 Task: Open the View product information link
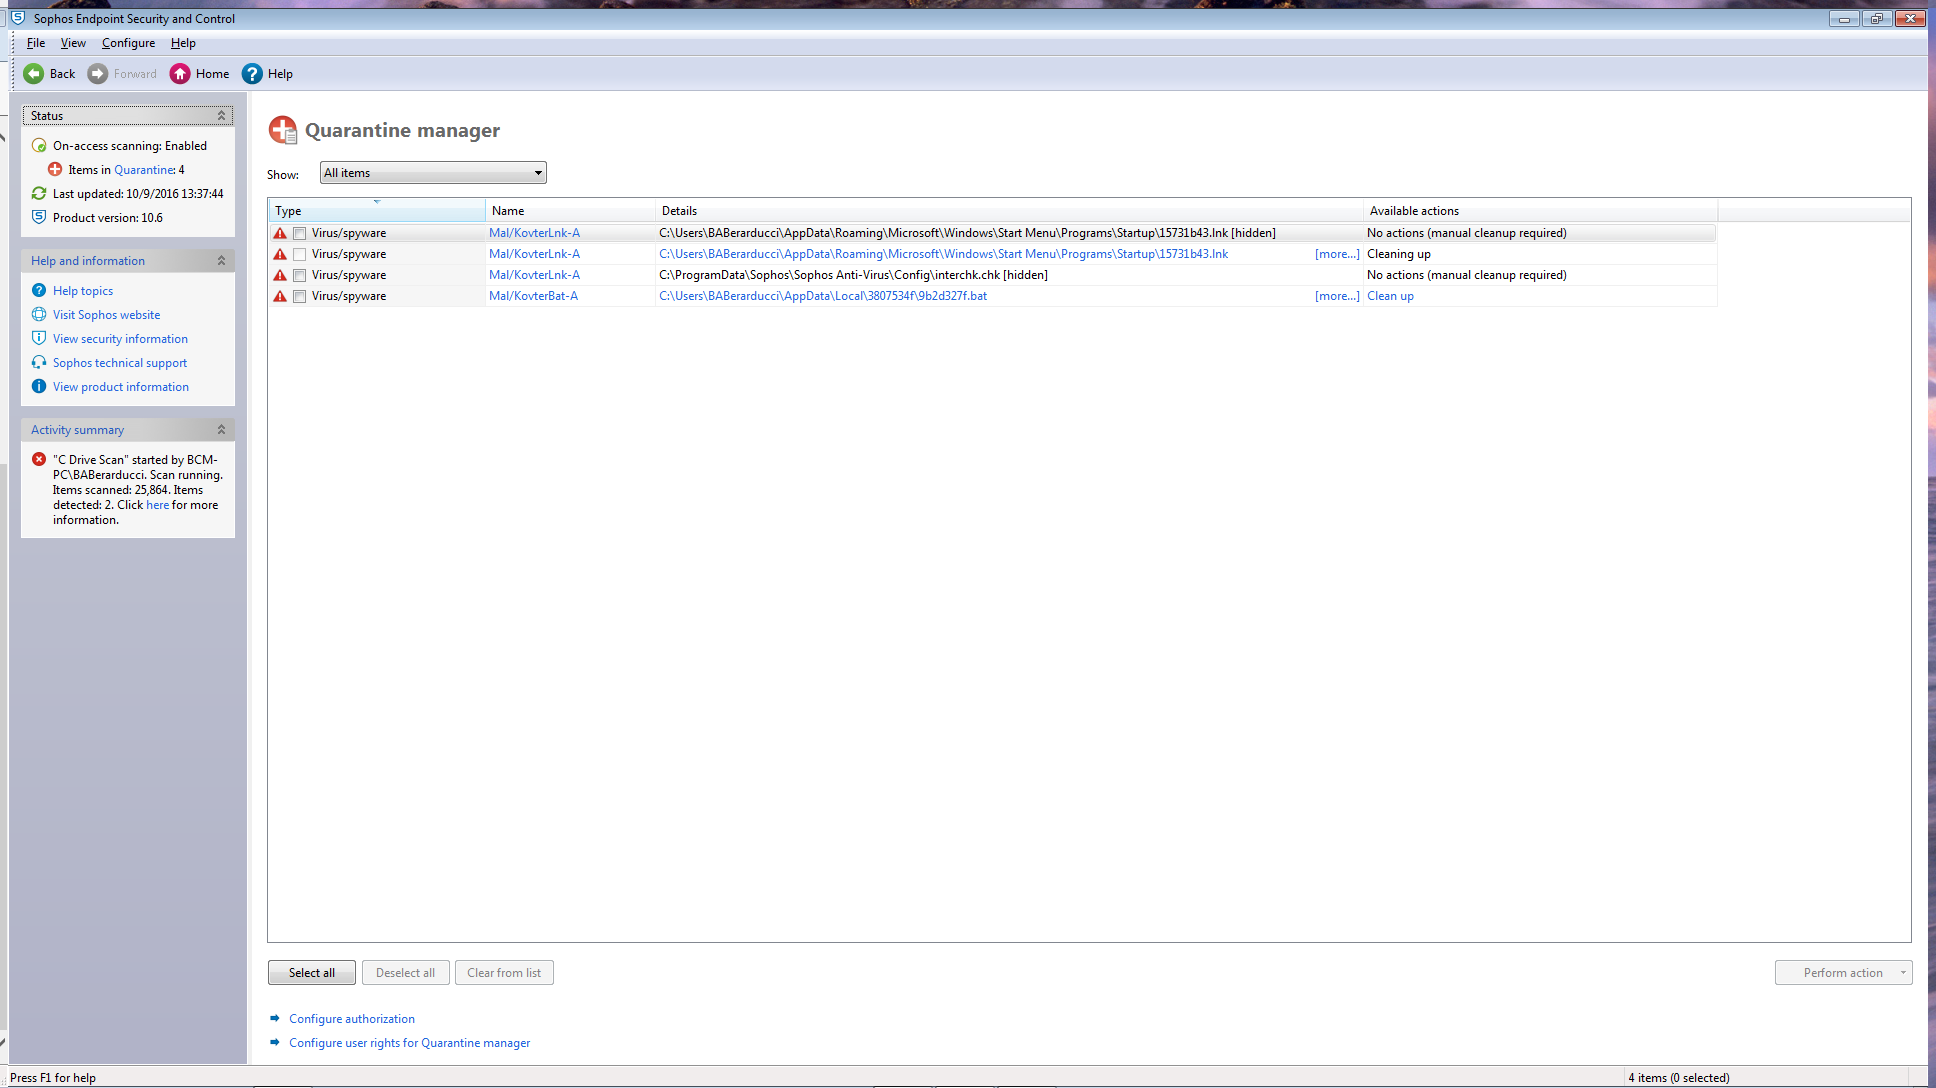pyautogui.click(x=121, y=387)
